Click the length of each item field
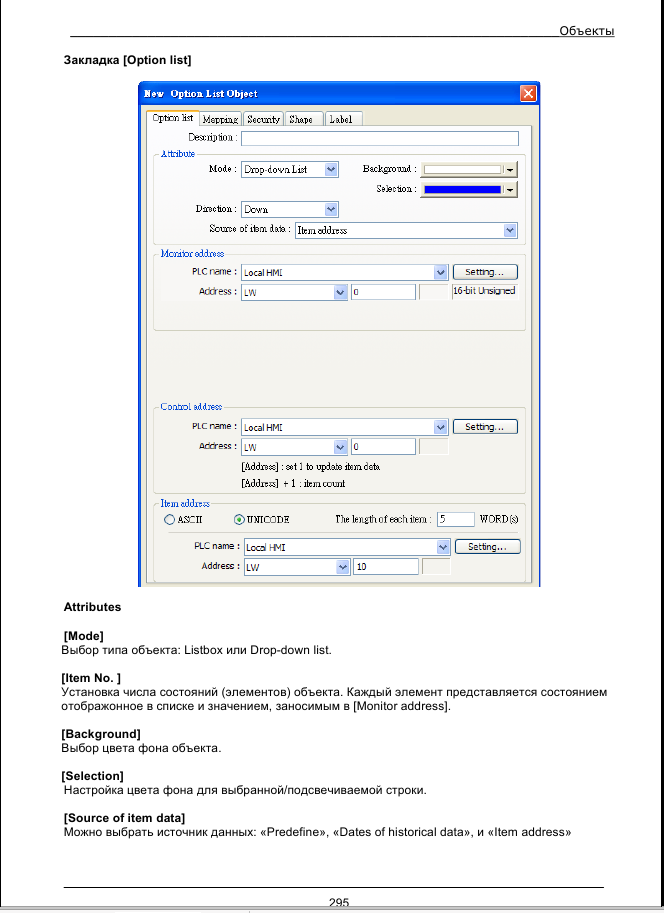This screenshot has height=913, width=664. pos(455,519)
